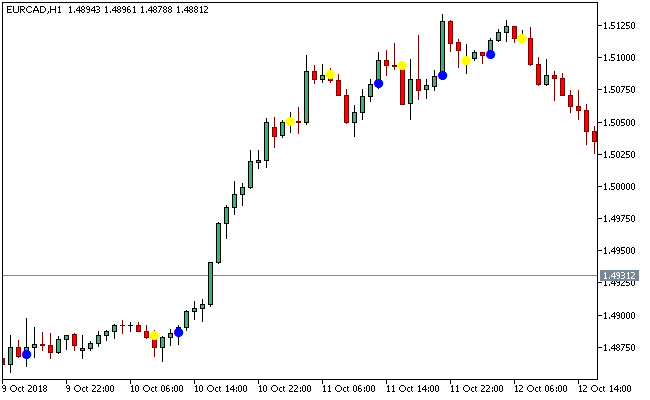Click the yellow dot just after 11 Oct 06:00
This screenshot has height=400, width=650.
330,75
